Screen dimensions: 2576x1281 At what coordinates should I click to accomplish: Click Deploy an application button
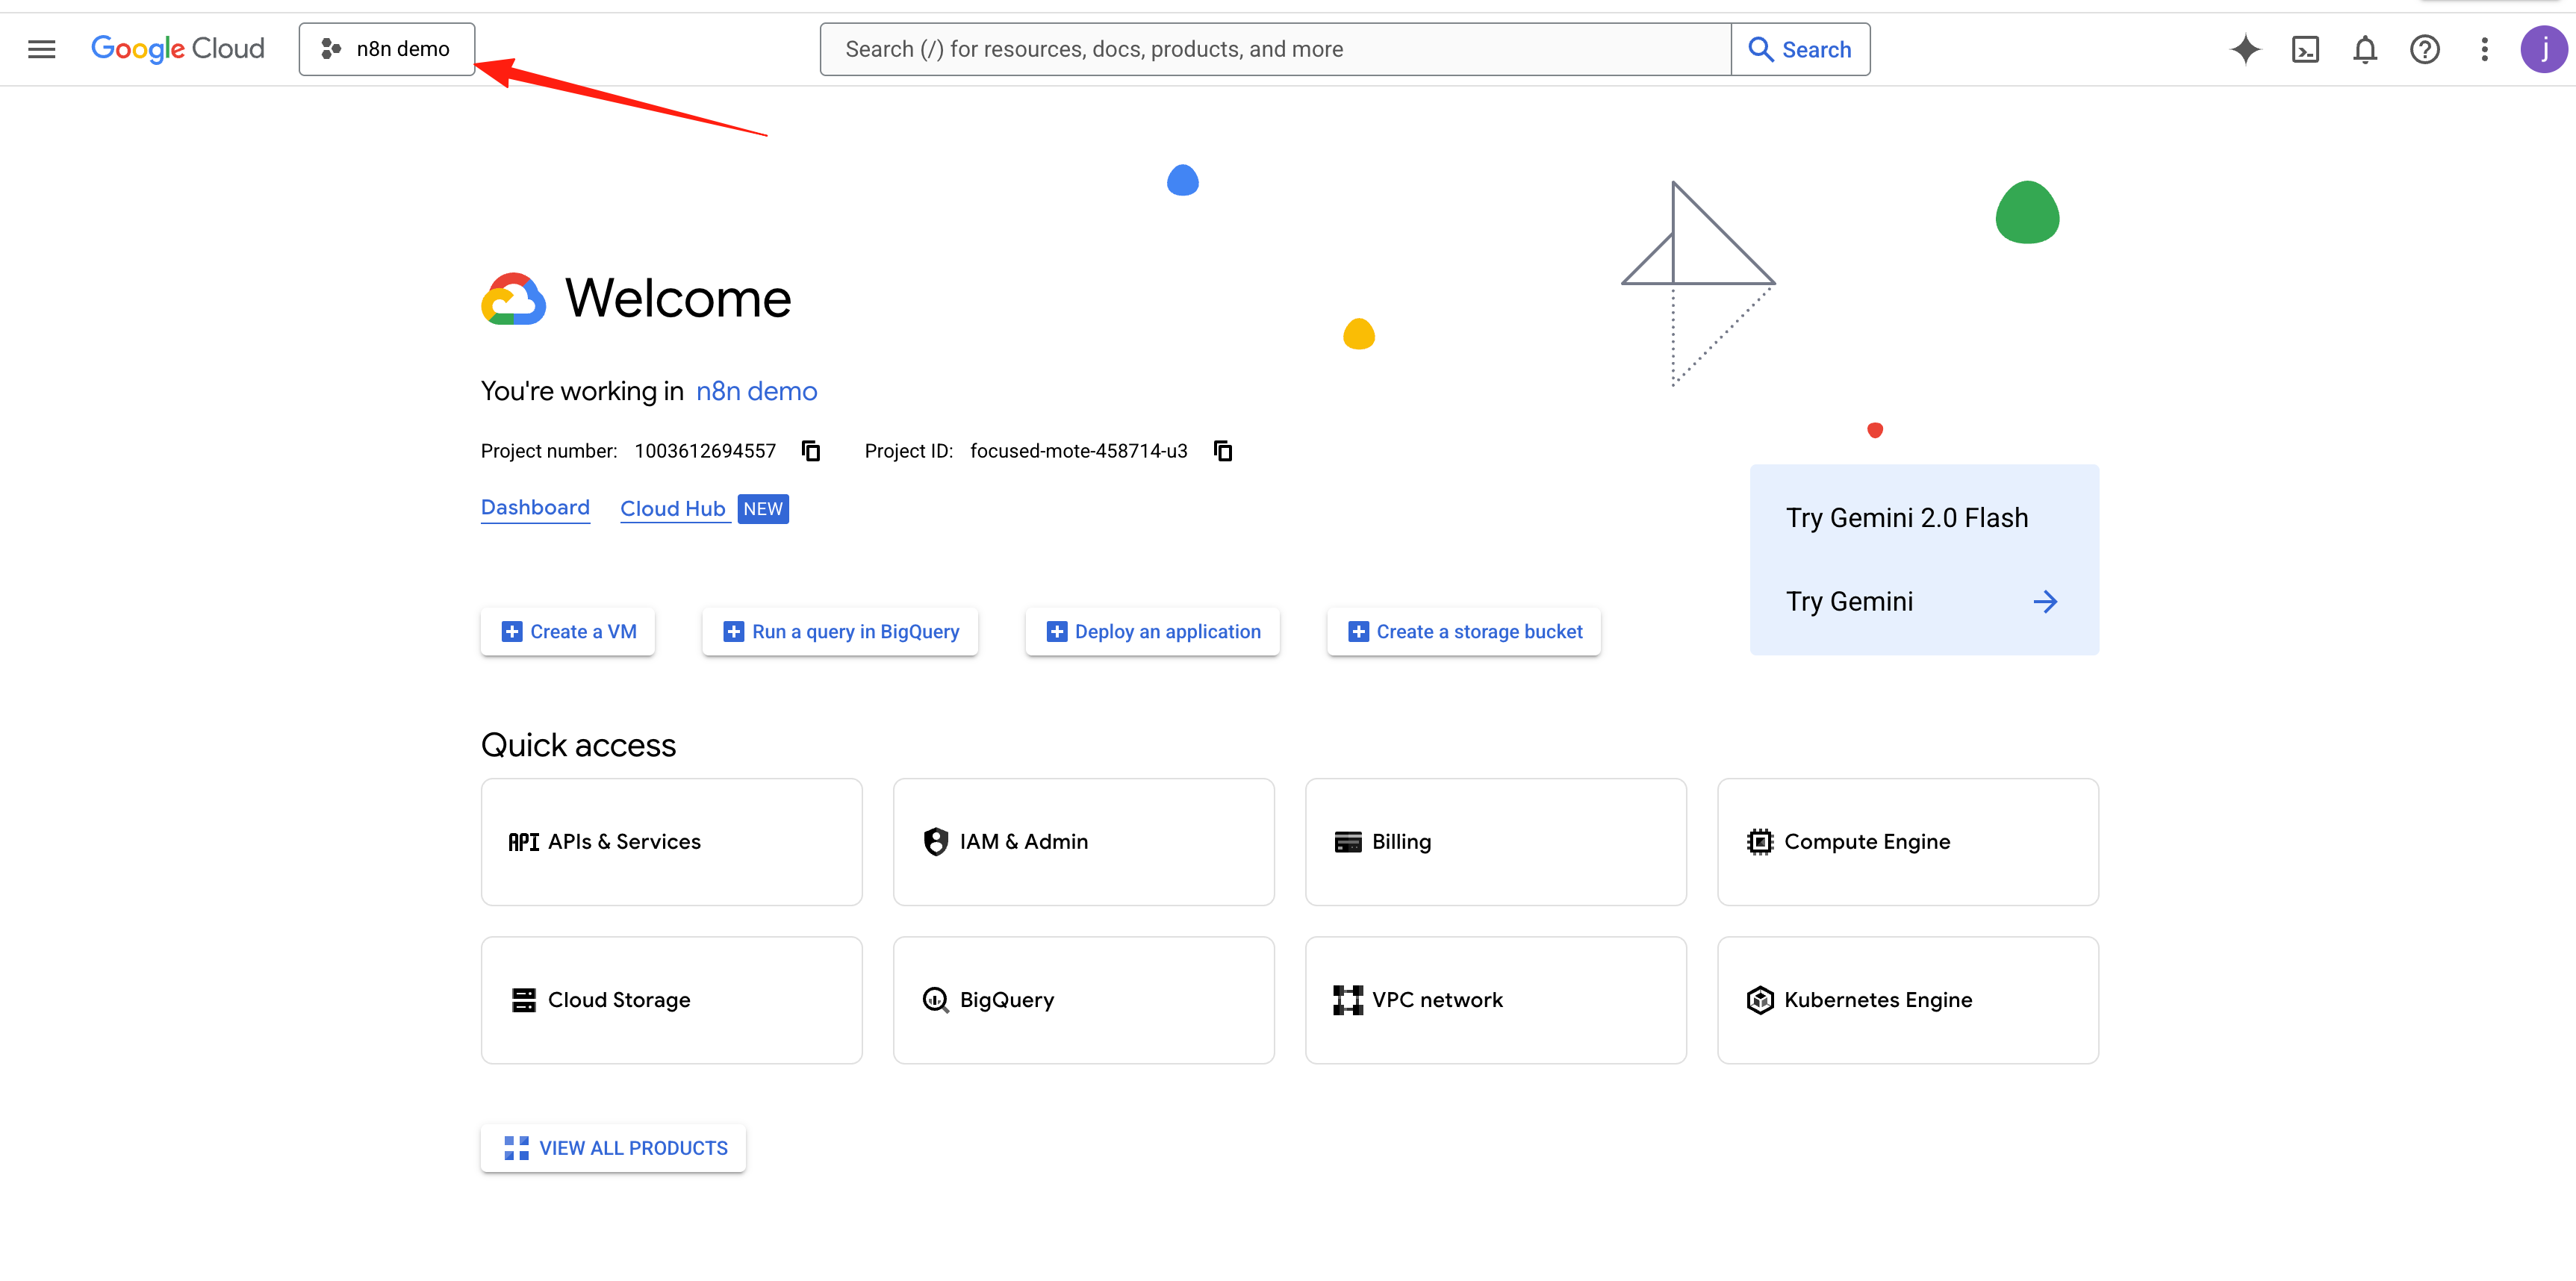1152,632
